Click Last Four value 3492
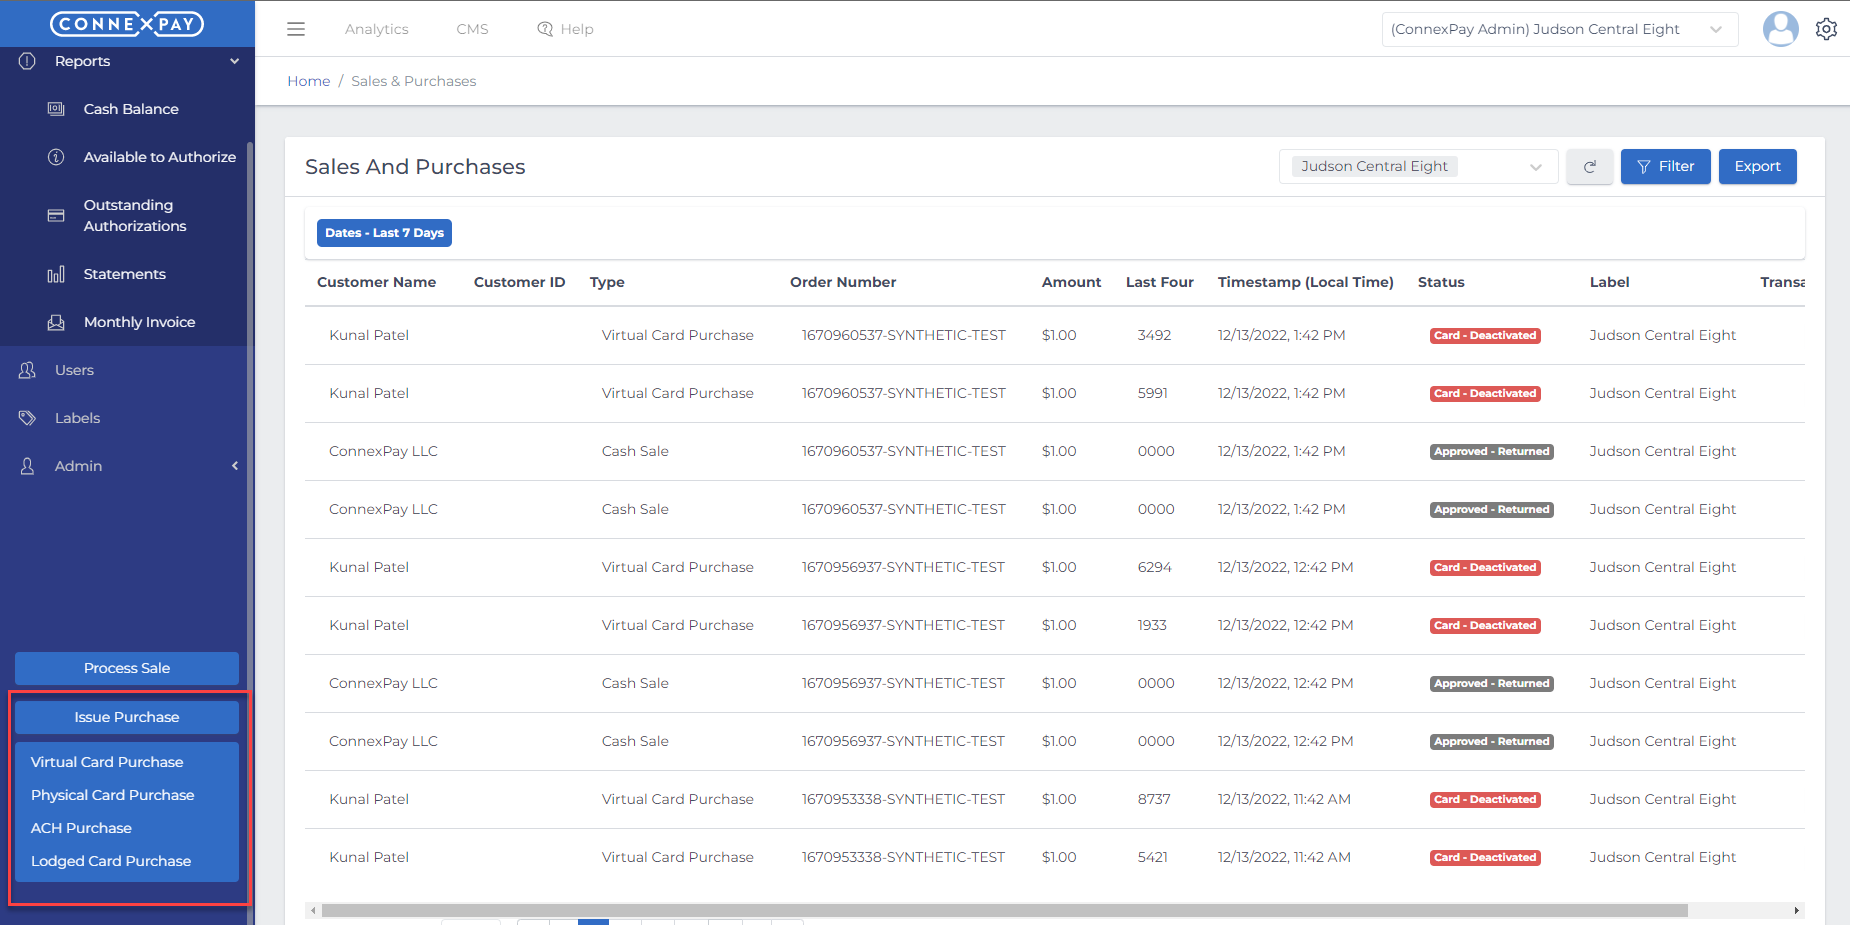Screen dimensions: 1850x925 point(1154,335)
